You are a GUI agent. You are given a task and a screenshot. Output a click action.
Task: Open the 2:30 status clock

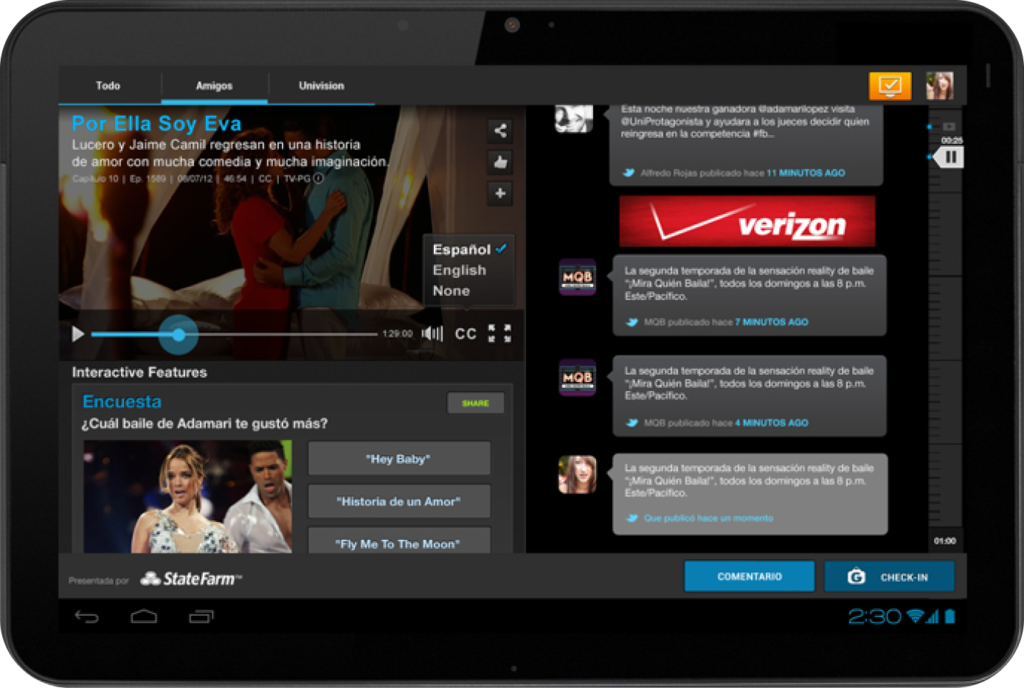click(x=874, y=616)
